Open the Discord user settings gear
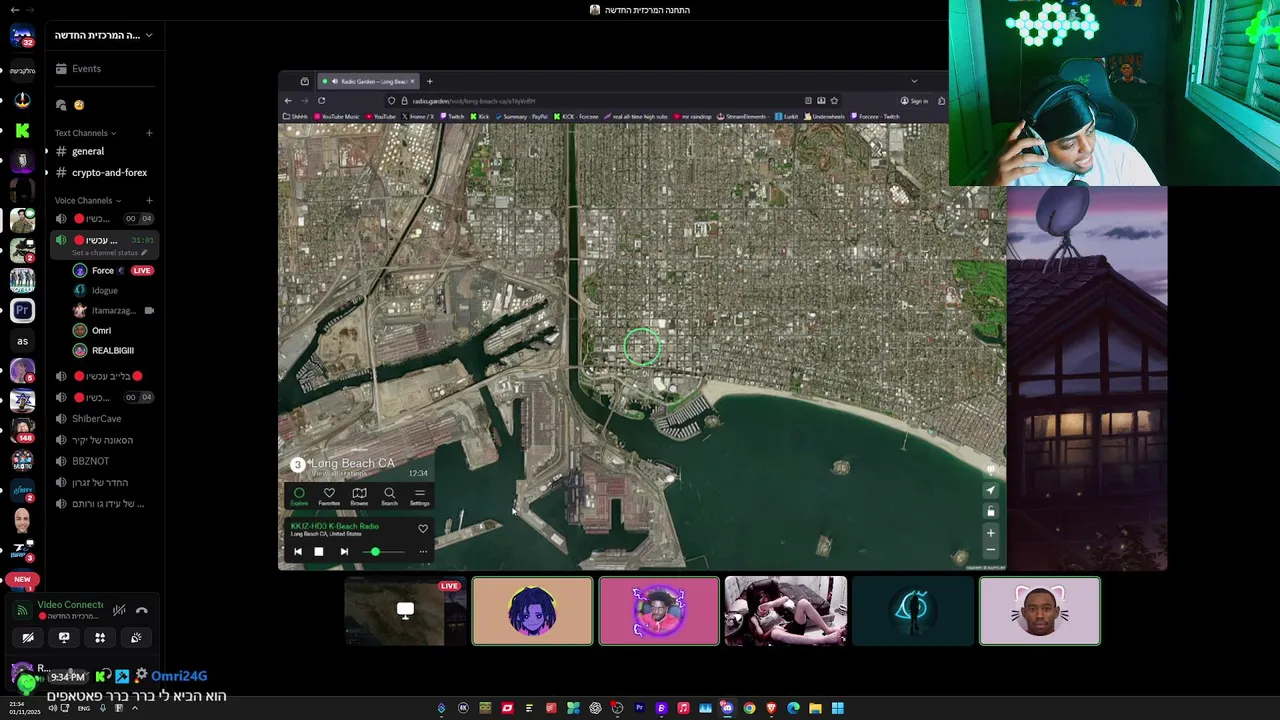Screen dimensions: 1280x720 click(141, 676)
